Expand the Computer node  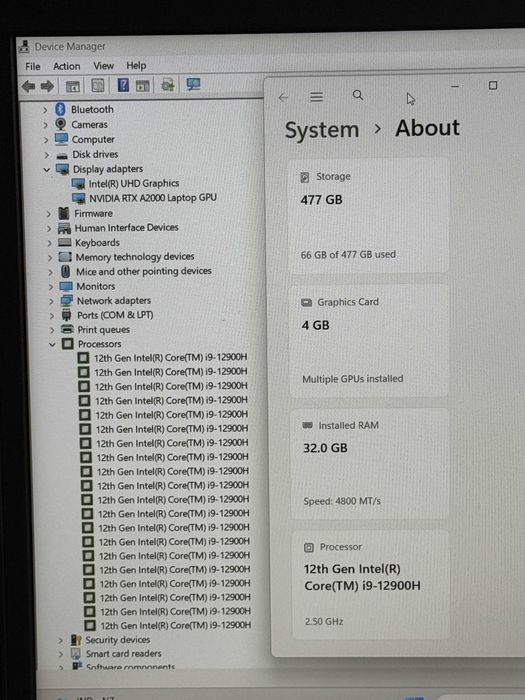tap(46, 140)
